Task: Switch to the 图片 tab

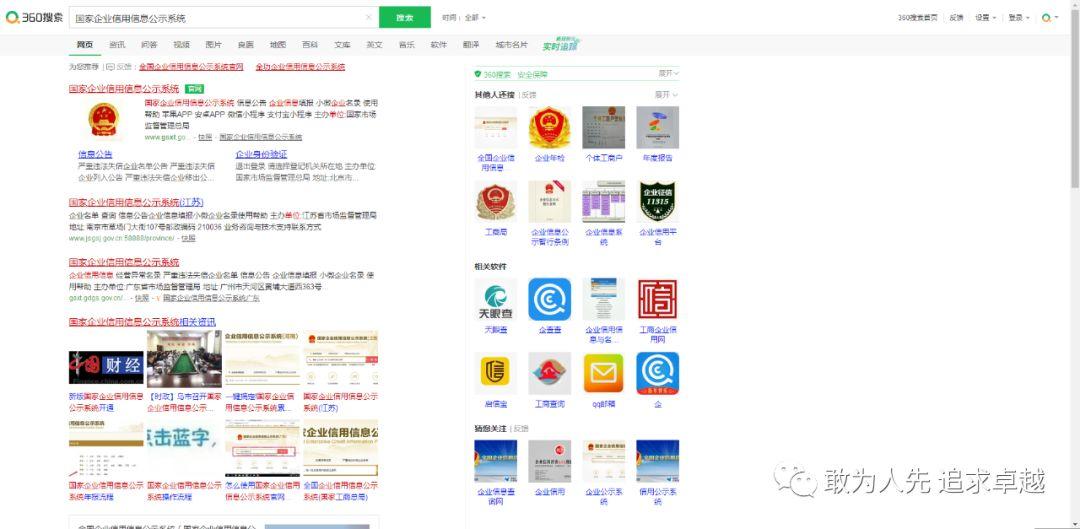Action: pos(214,45)
